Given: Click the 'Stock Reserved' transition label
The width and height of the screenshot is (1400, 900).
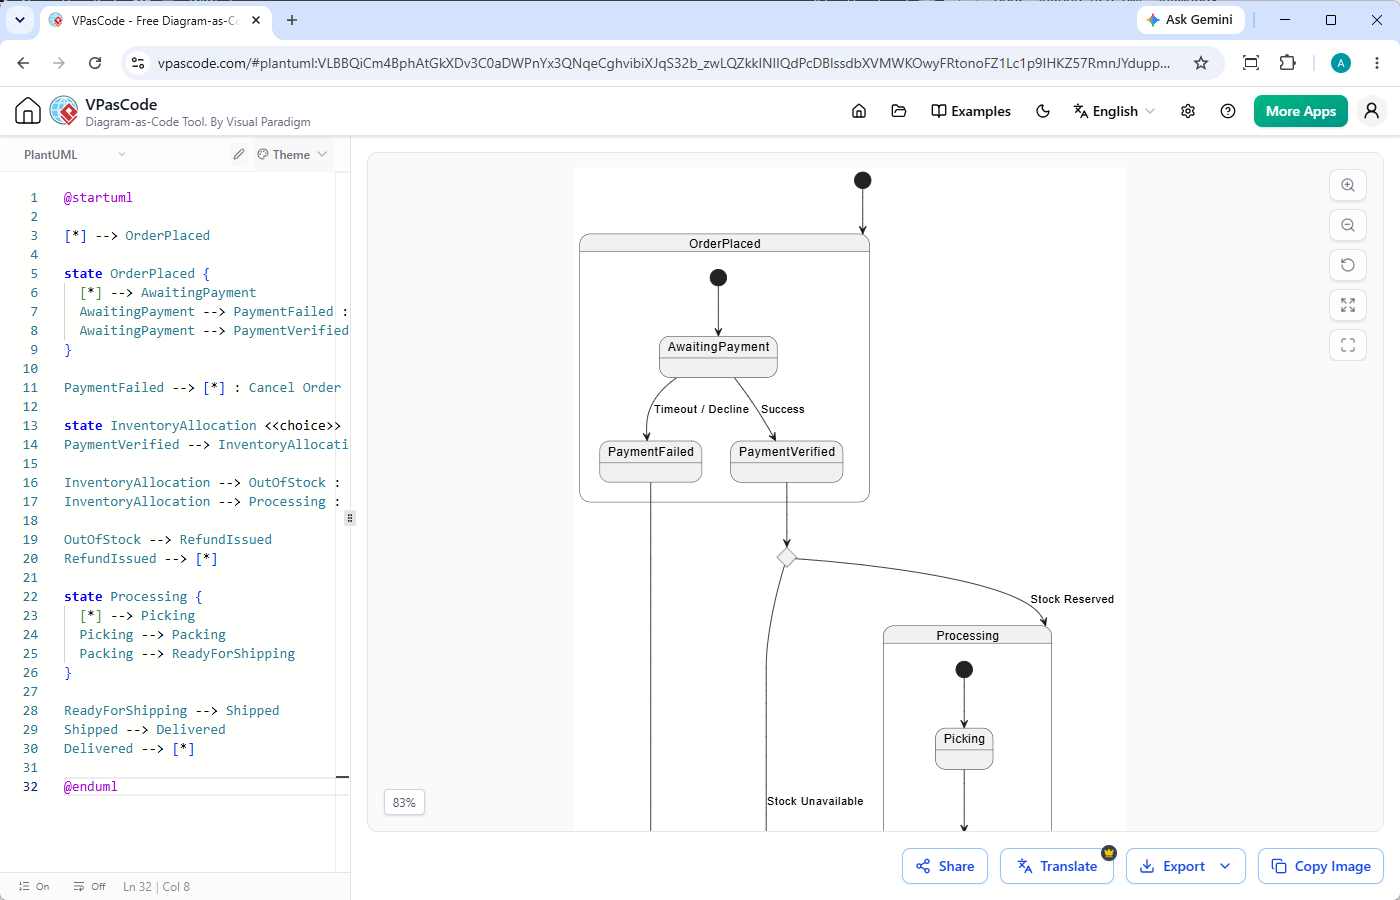Looking at the screenshot, I should tap(1072, 599).
